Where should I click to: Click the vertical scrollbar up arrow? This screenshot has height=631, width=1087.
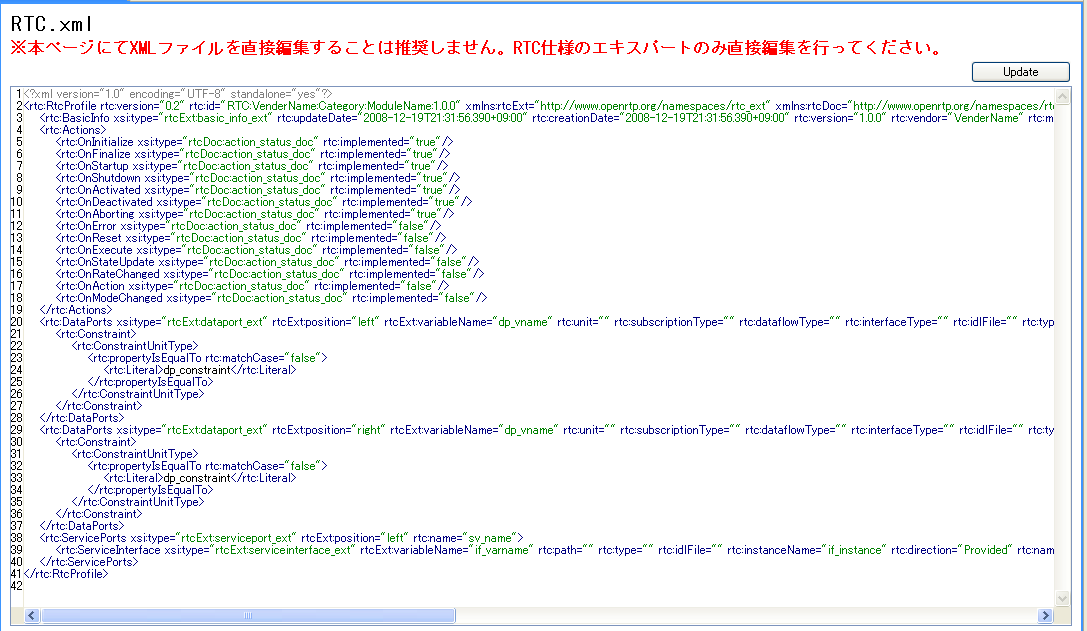(1062, 96)
